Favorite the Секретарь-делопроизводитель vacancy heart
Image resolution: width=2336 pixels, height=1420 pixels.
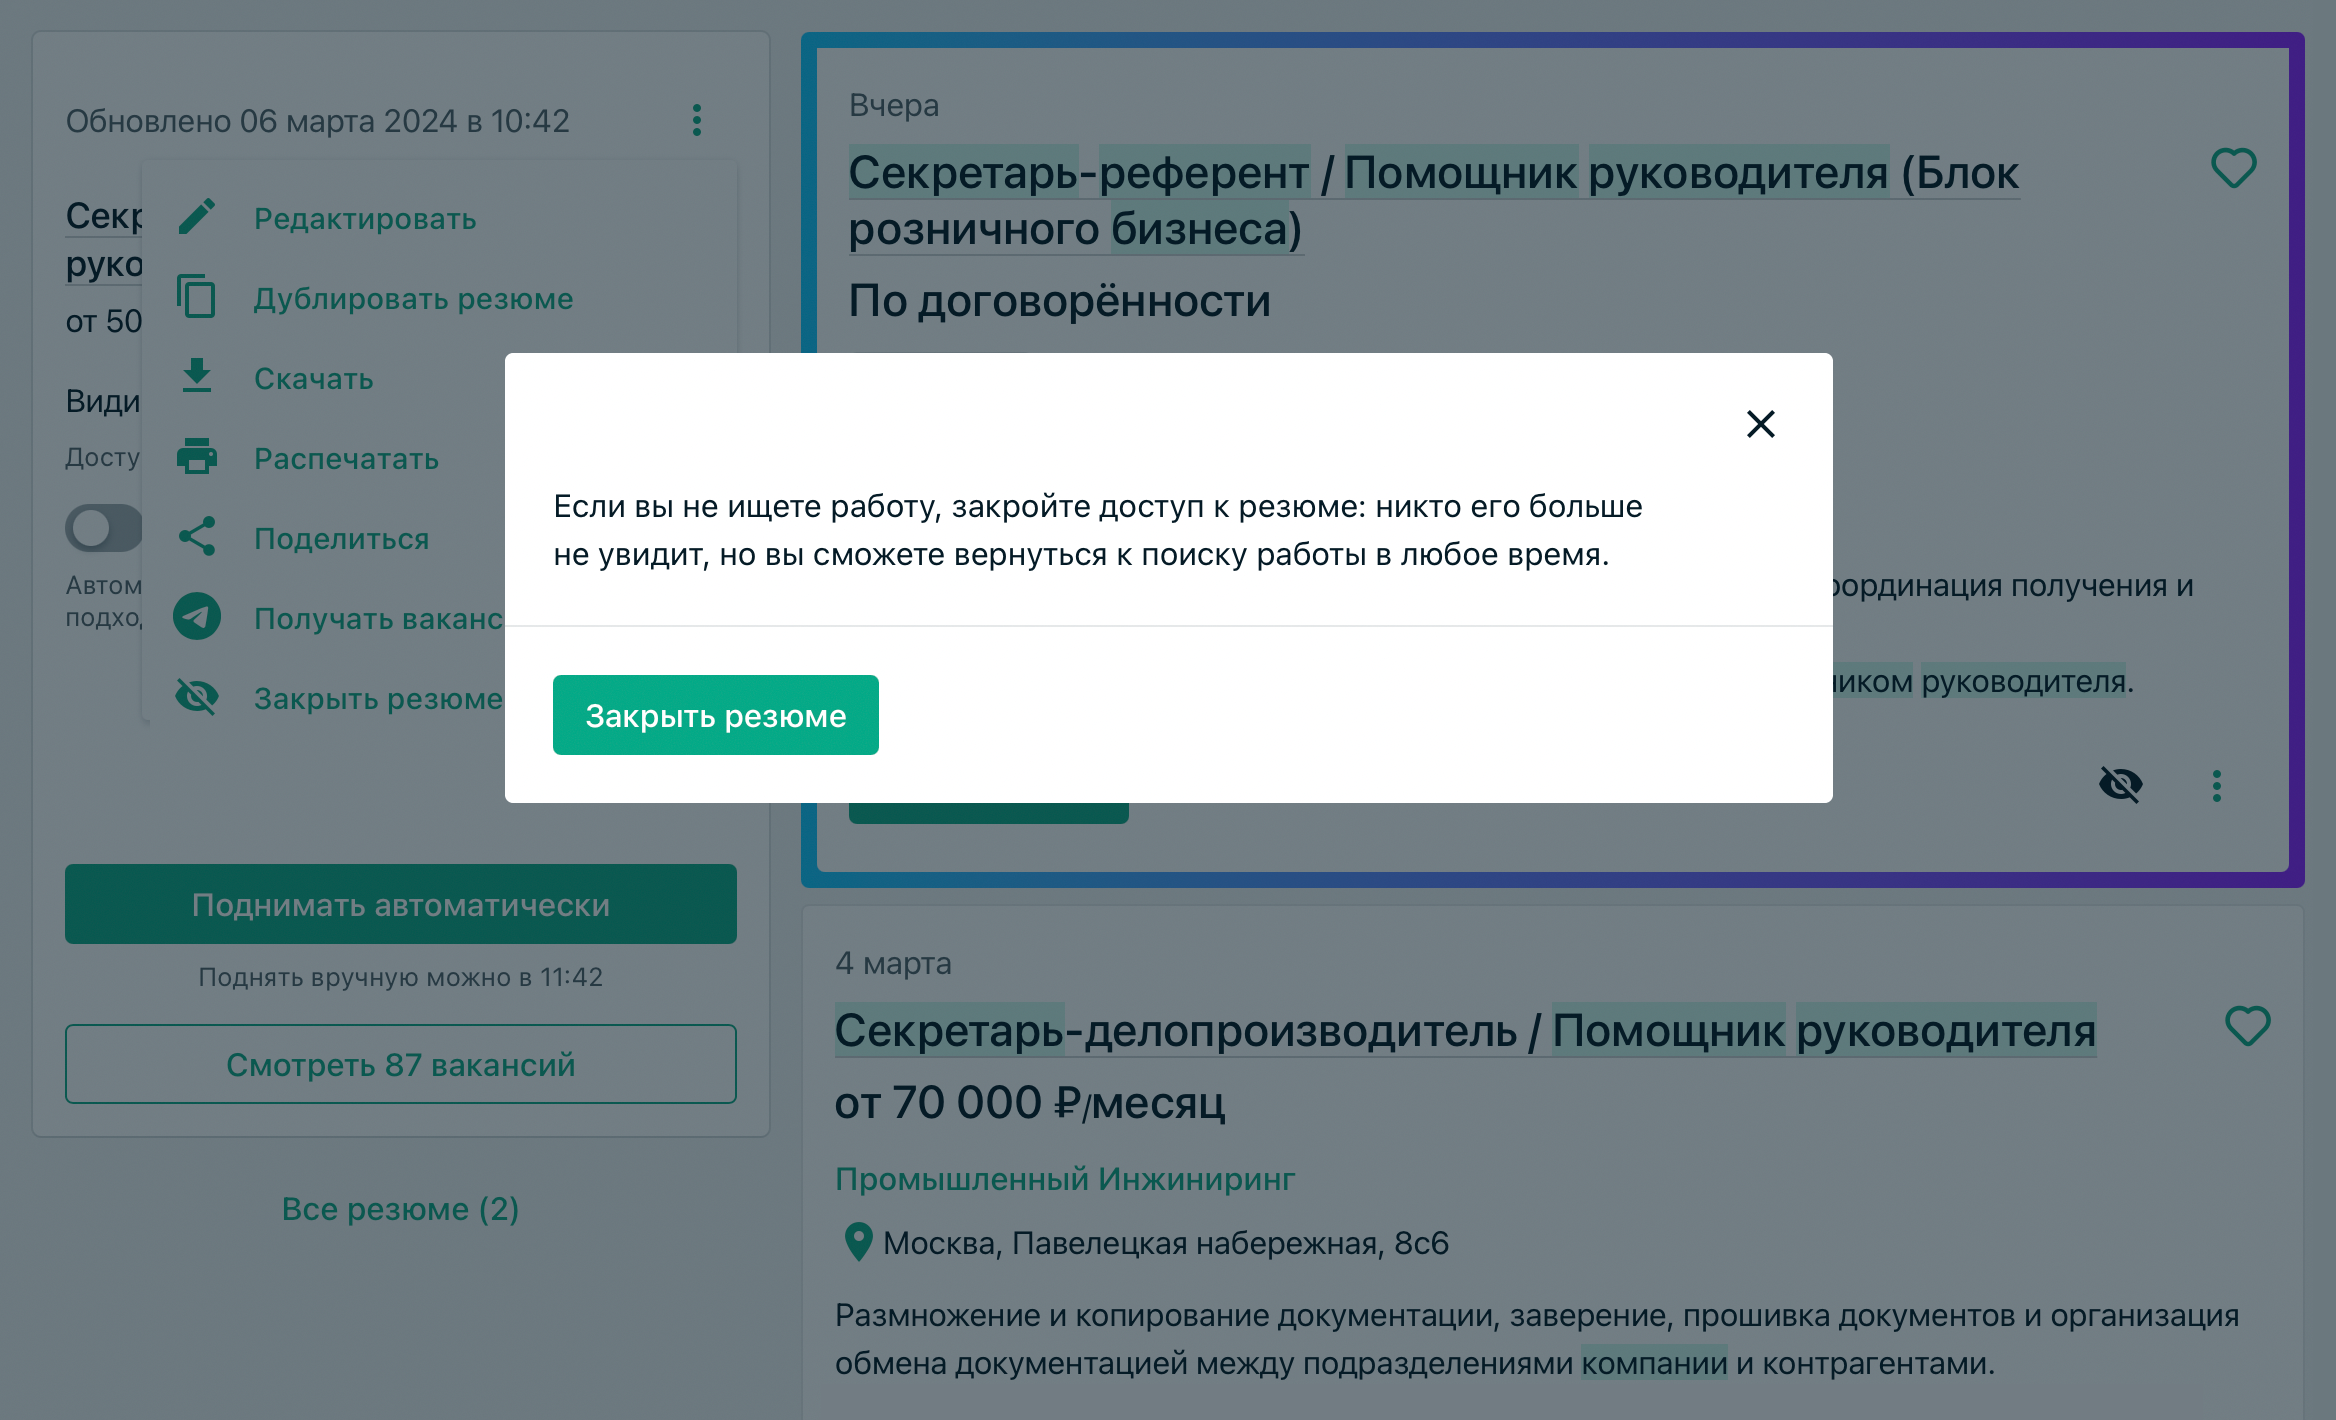tap(2247, 1026)
